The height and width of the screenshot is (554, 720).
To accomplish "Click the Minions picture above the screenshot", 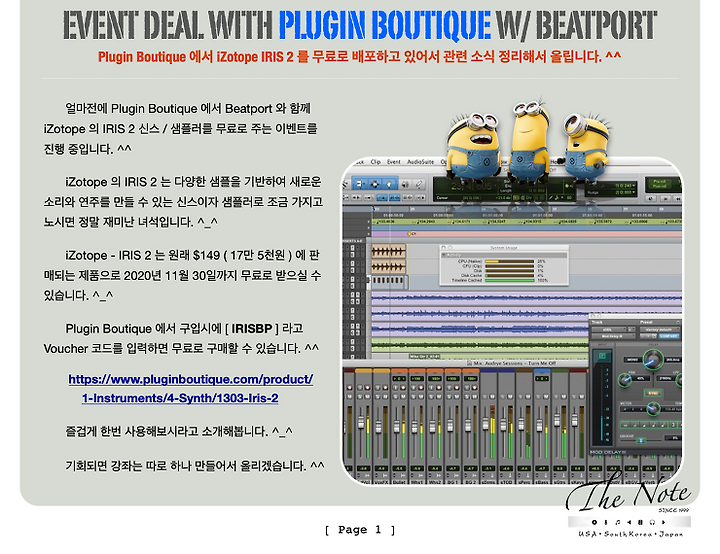I will coord(529,140).
